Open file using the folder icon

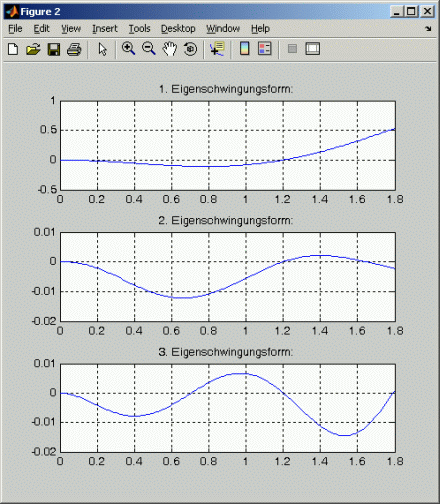(x=33, y=49)
